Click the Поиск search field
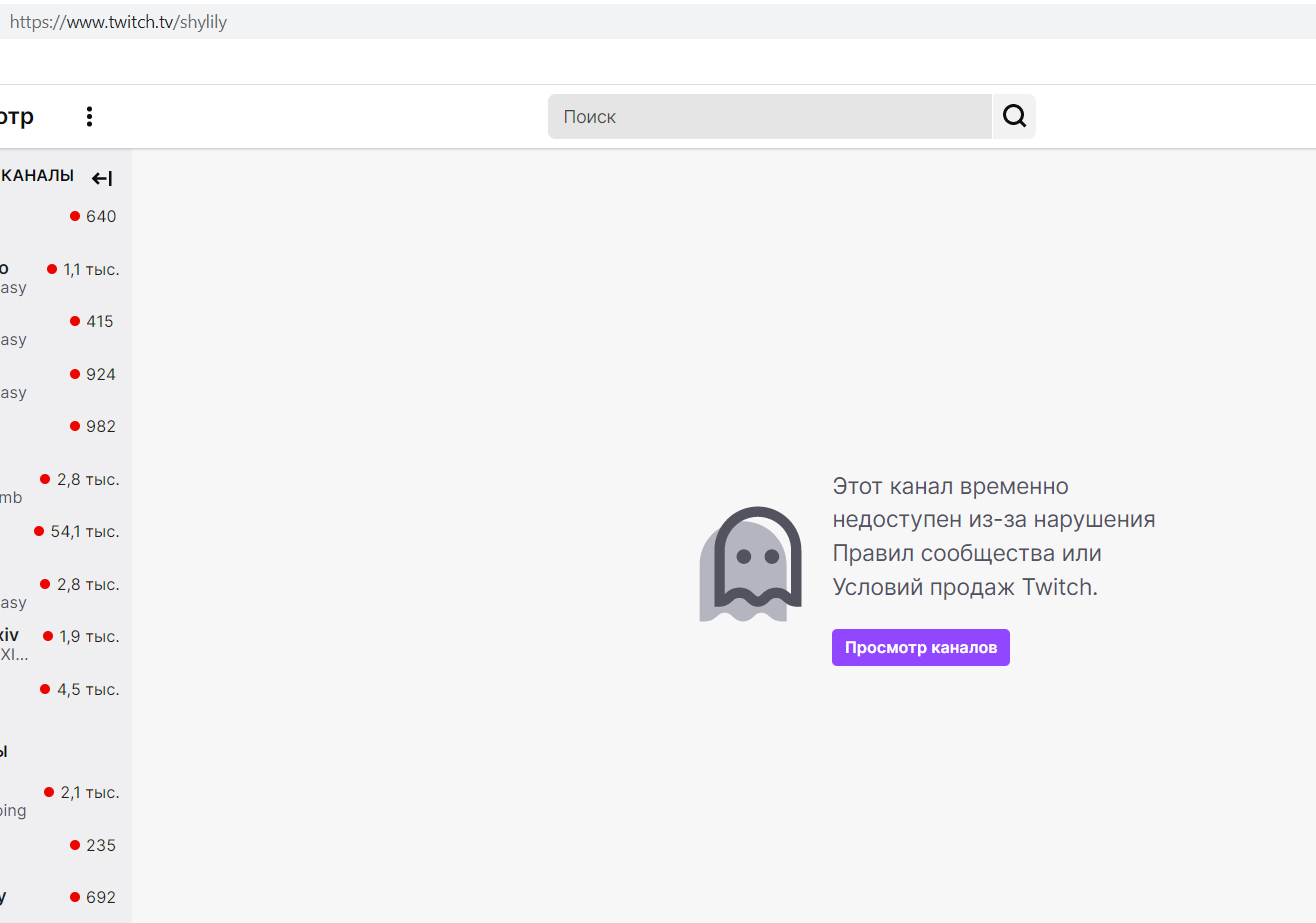Screen dimensions: 1316x923 pyautogui.click(x=769, y=116)
